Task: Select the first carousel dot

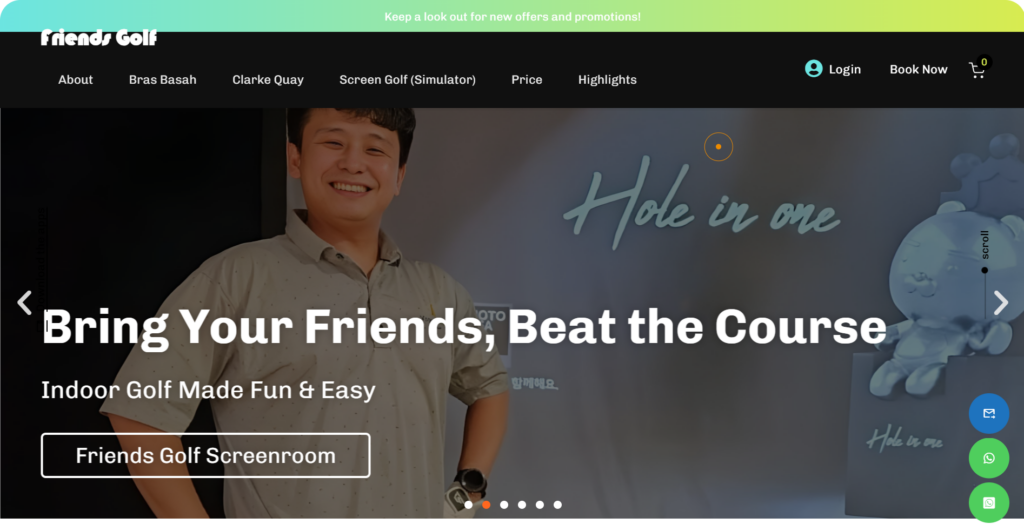Action: tap(468, 504)
